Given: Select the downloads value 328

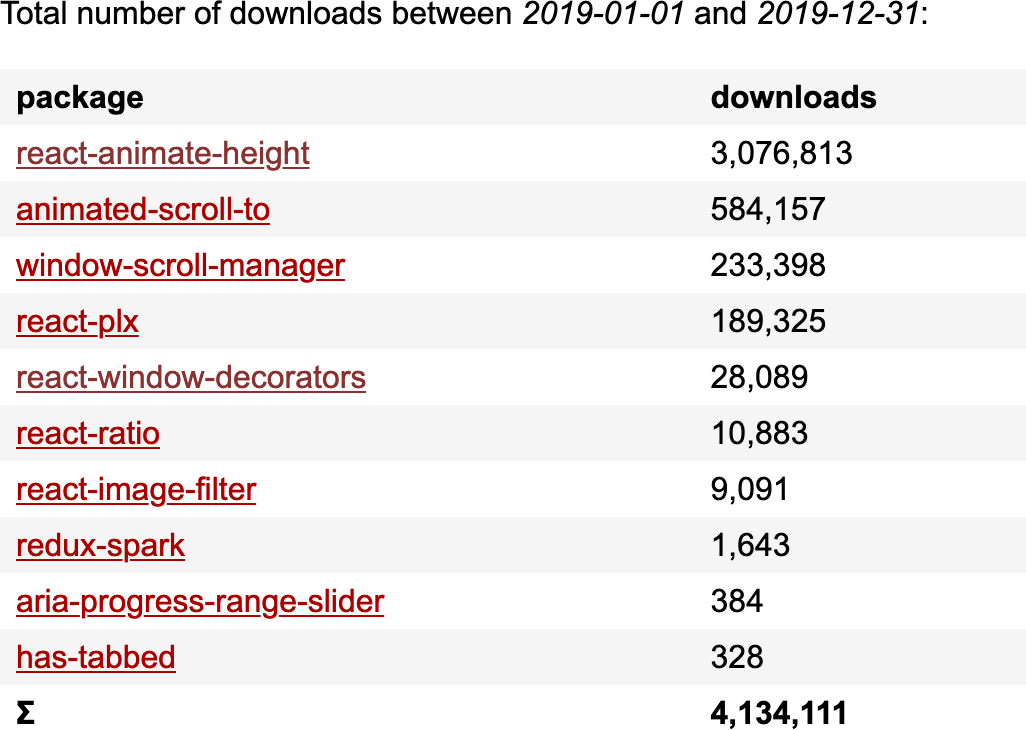Looking at the screenshot, I should point(737,657).
